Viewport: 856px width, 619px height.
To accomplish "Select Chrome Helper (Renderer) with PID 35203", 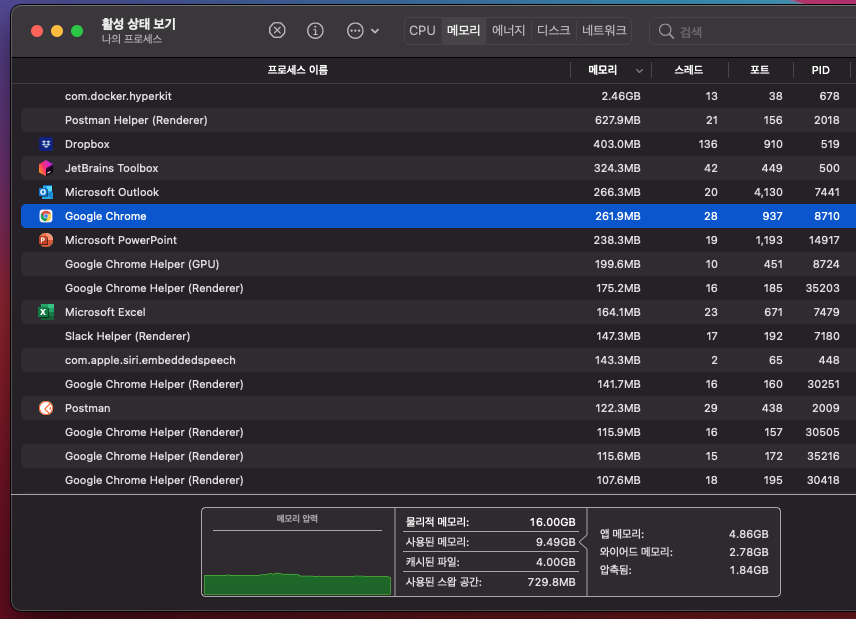I will [x=438, y=288].
